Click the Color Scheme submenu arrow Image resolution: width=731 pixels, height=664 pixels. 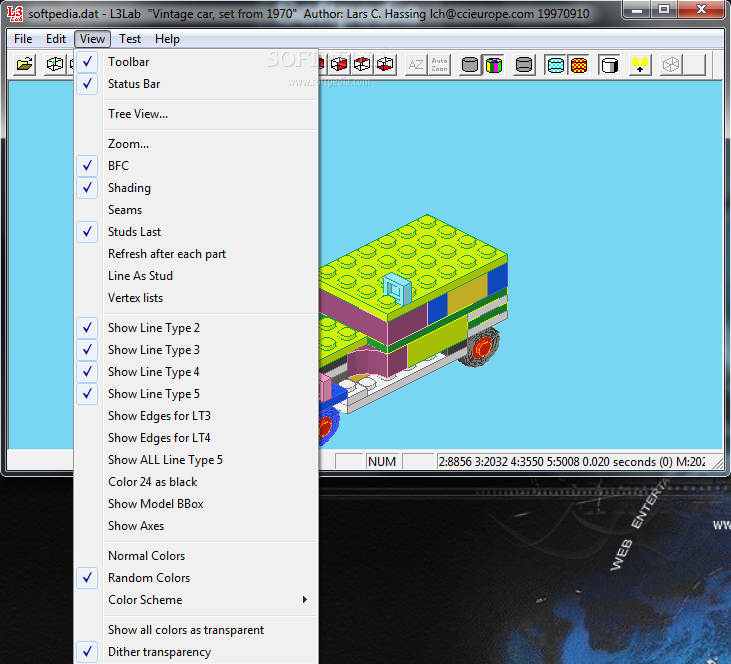304,600
